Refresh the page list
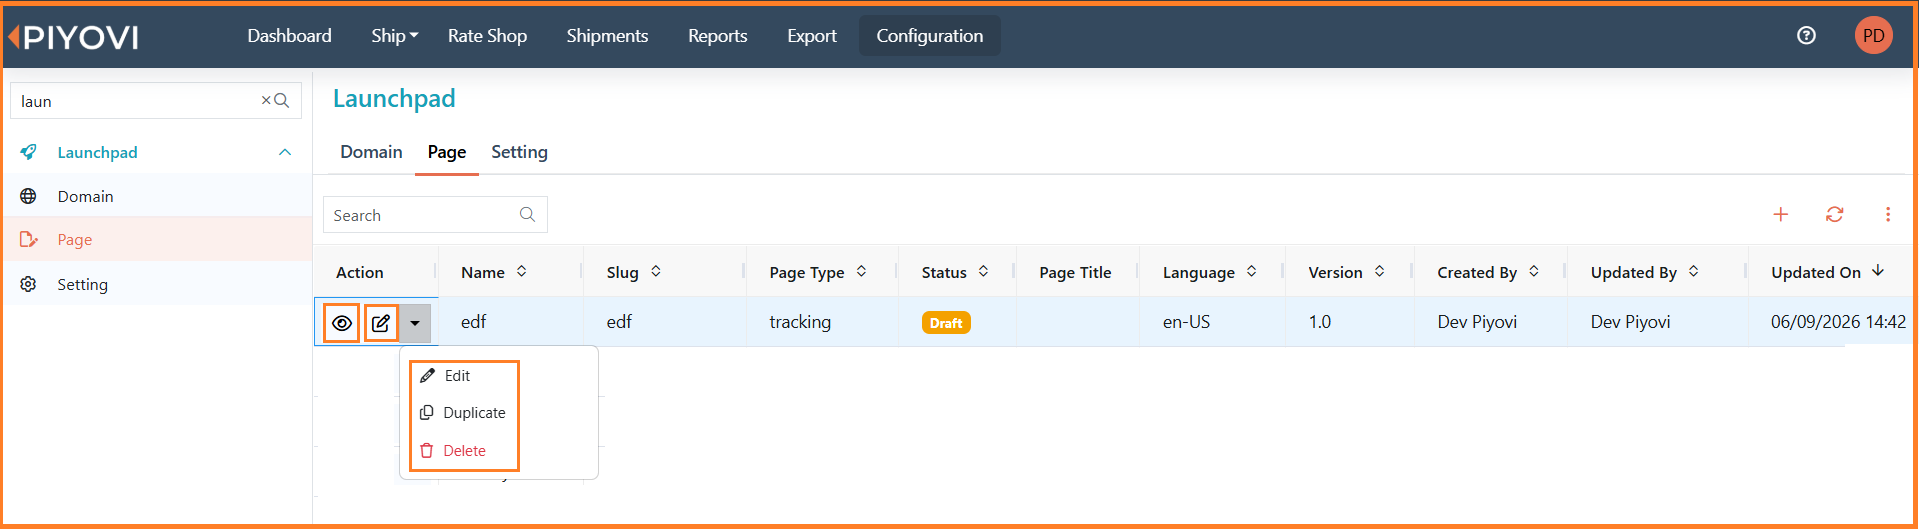This screenshot has height=529, width=1920. (x=1834, y=214)
